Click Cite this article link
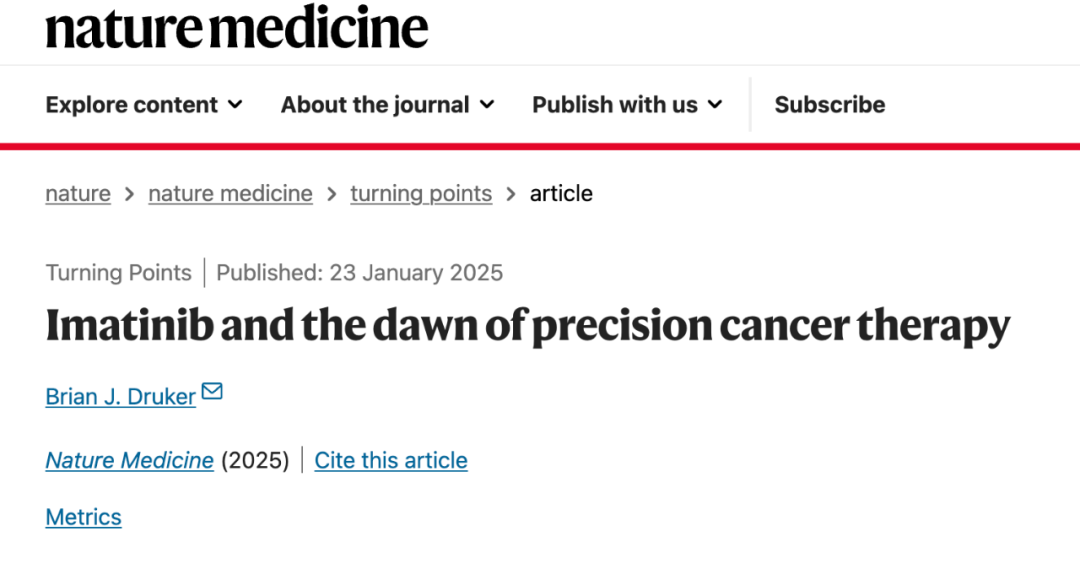1080x575 pixels. (391, 460)
